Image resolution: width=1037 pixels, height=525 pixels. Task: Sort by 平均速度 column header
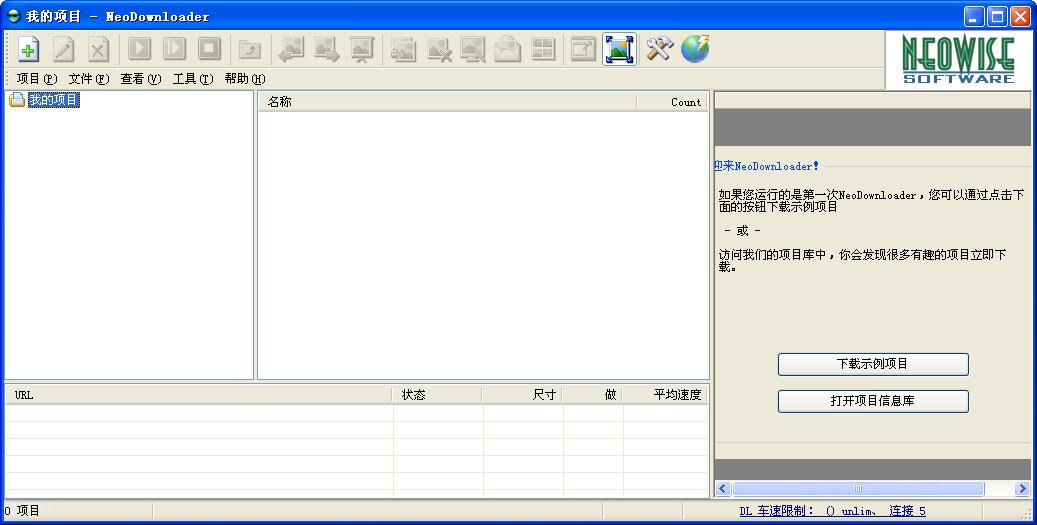point(665,395)
